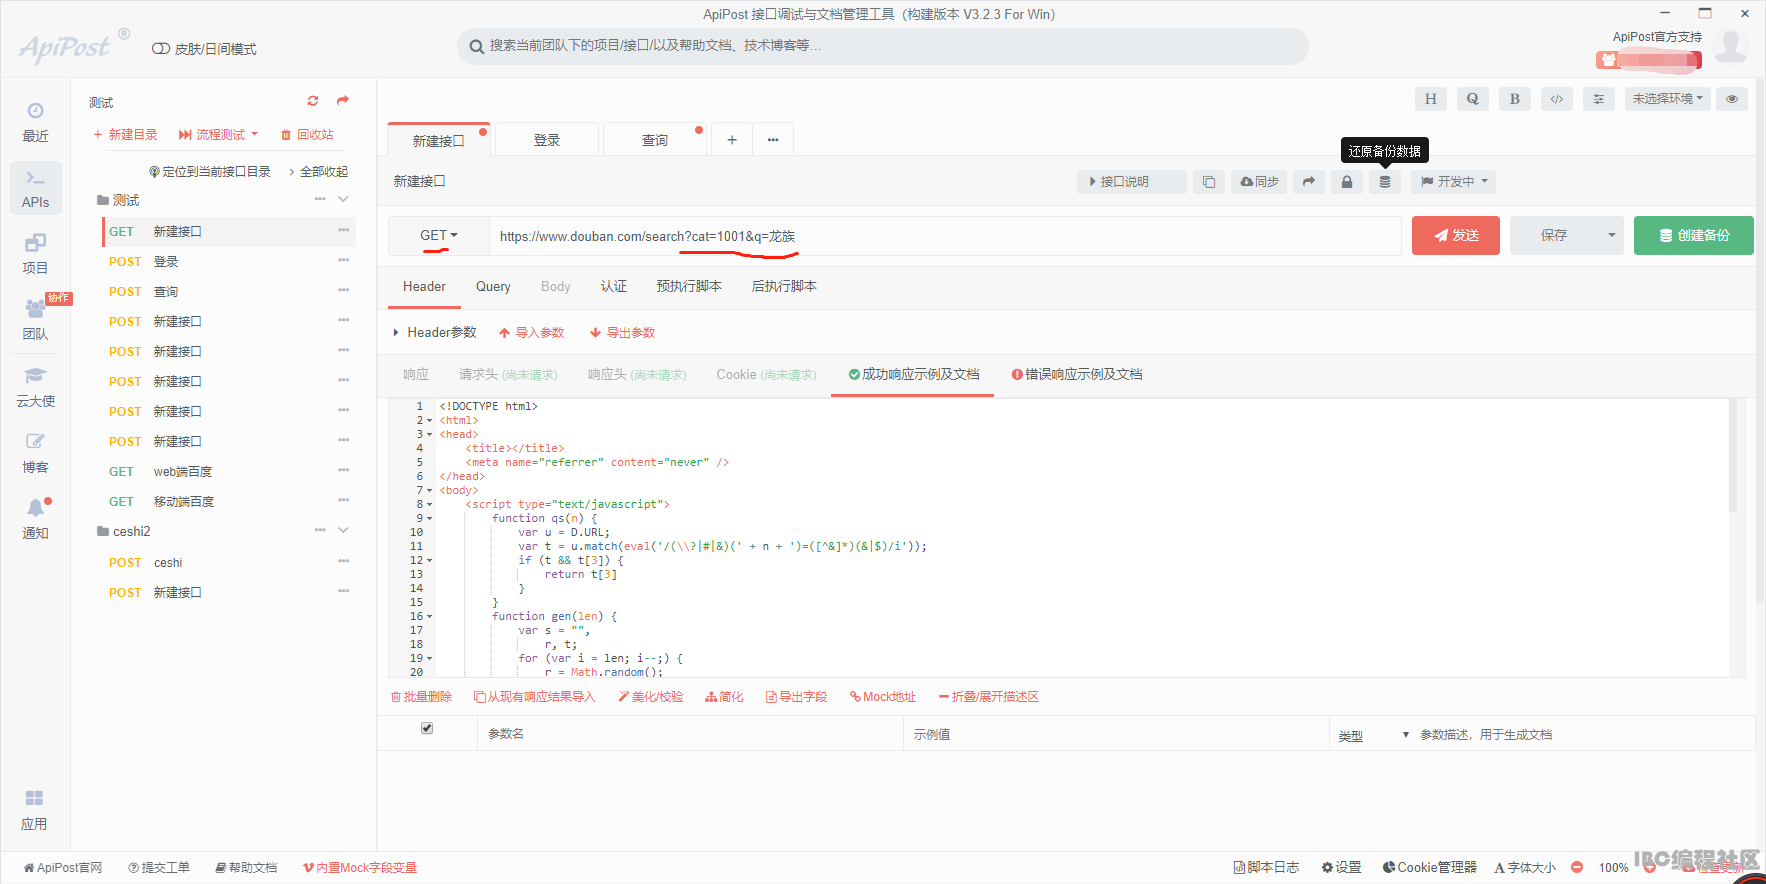Image resolution: width=1766 pixels, height=884 pixels.
Task: Switch to the Body tab
Action: pyautogui.click(x=555, y=286)
